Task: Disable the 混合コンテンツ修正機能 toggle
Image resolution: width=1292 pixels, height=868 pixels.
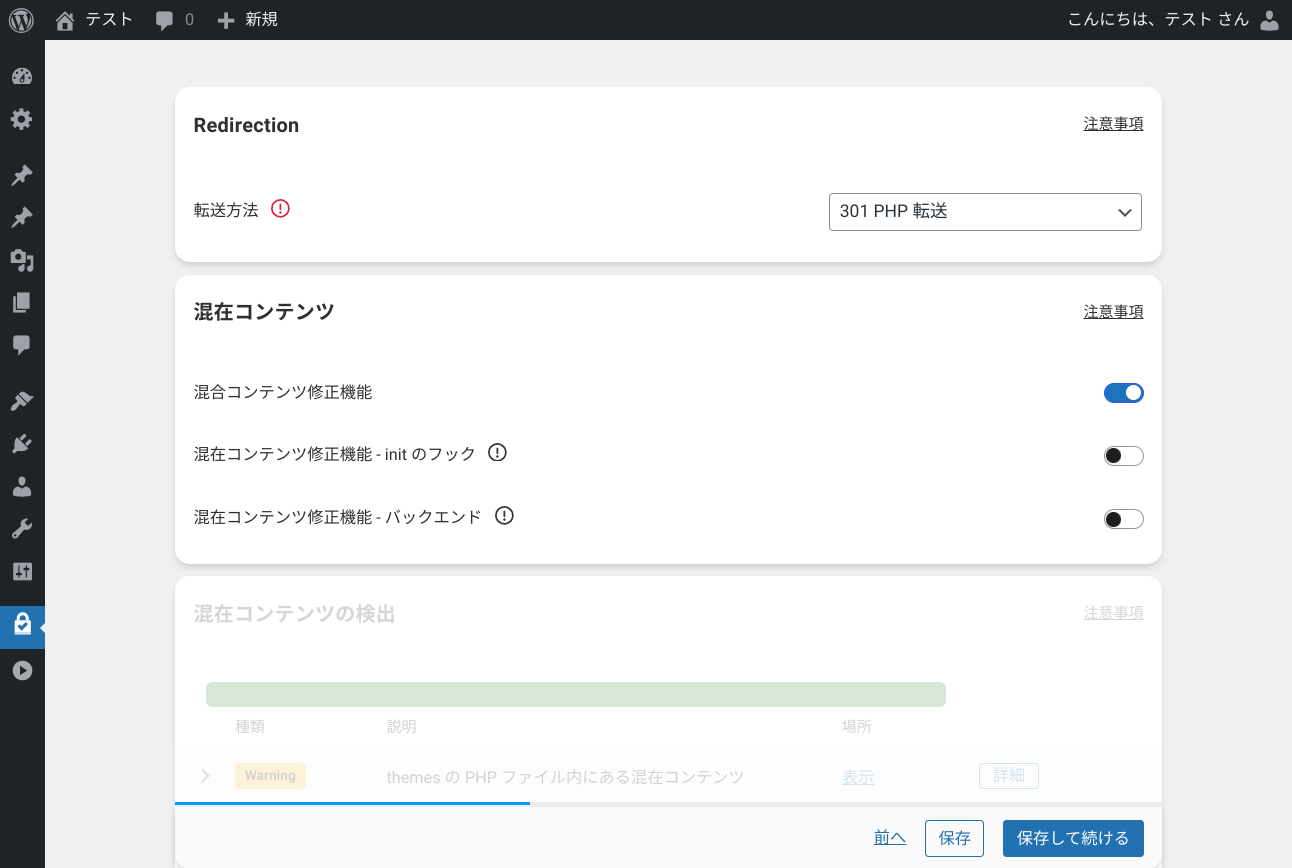Action: [x=1123, y=393]
